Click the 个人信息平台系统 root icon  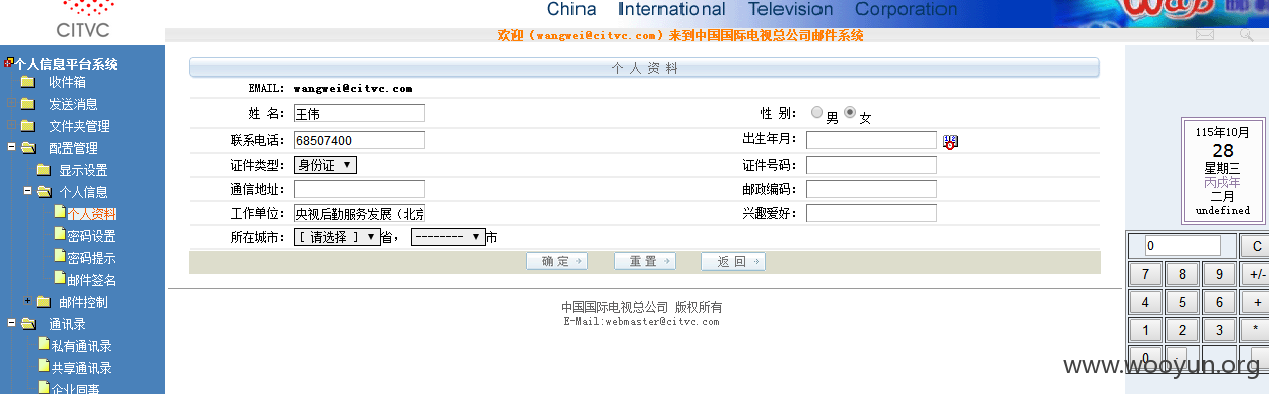[x=9, y=62]
